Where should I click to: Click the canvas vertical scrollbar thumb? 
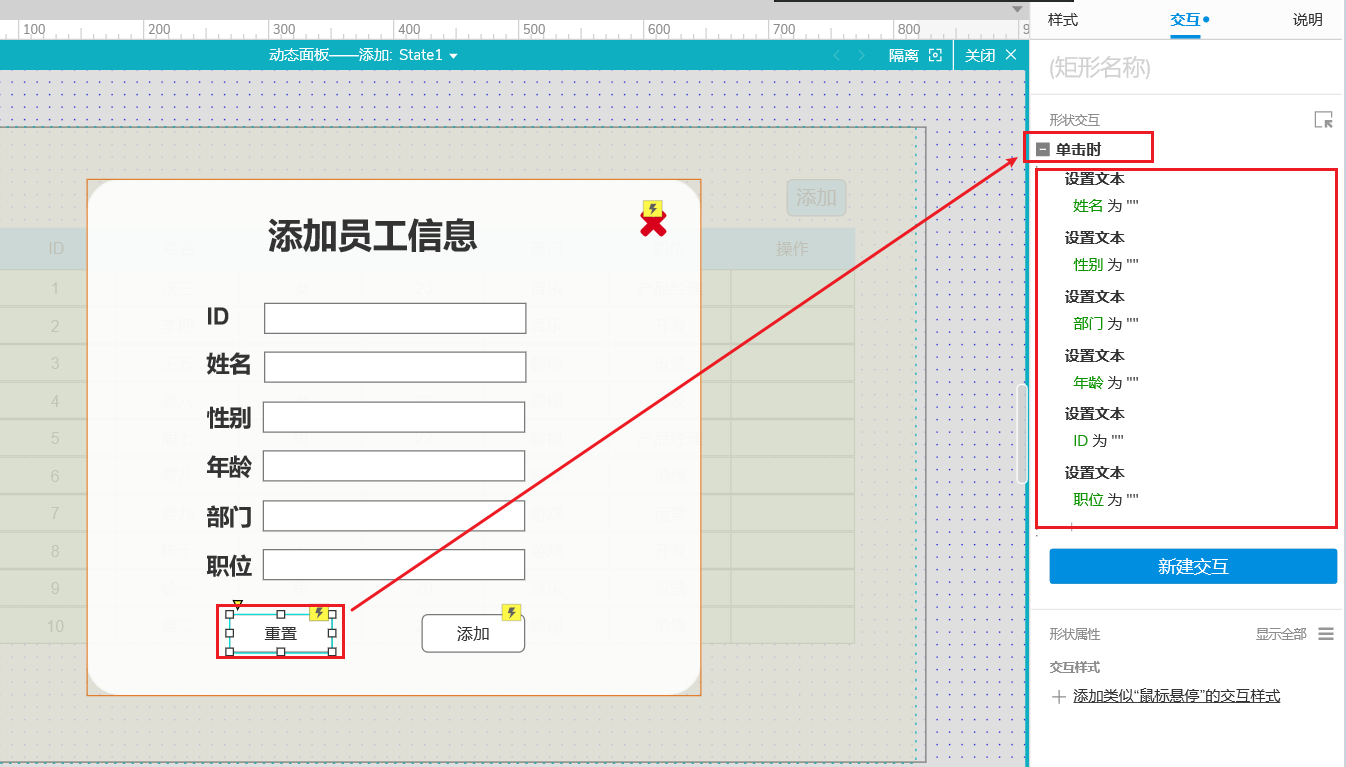click(1021, 433)
